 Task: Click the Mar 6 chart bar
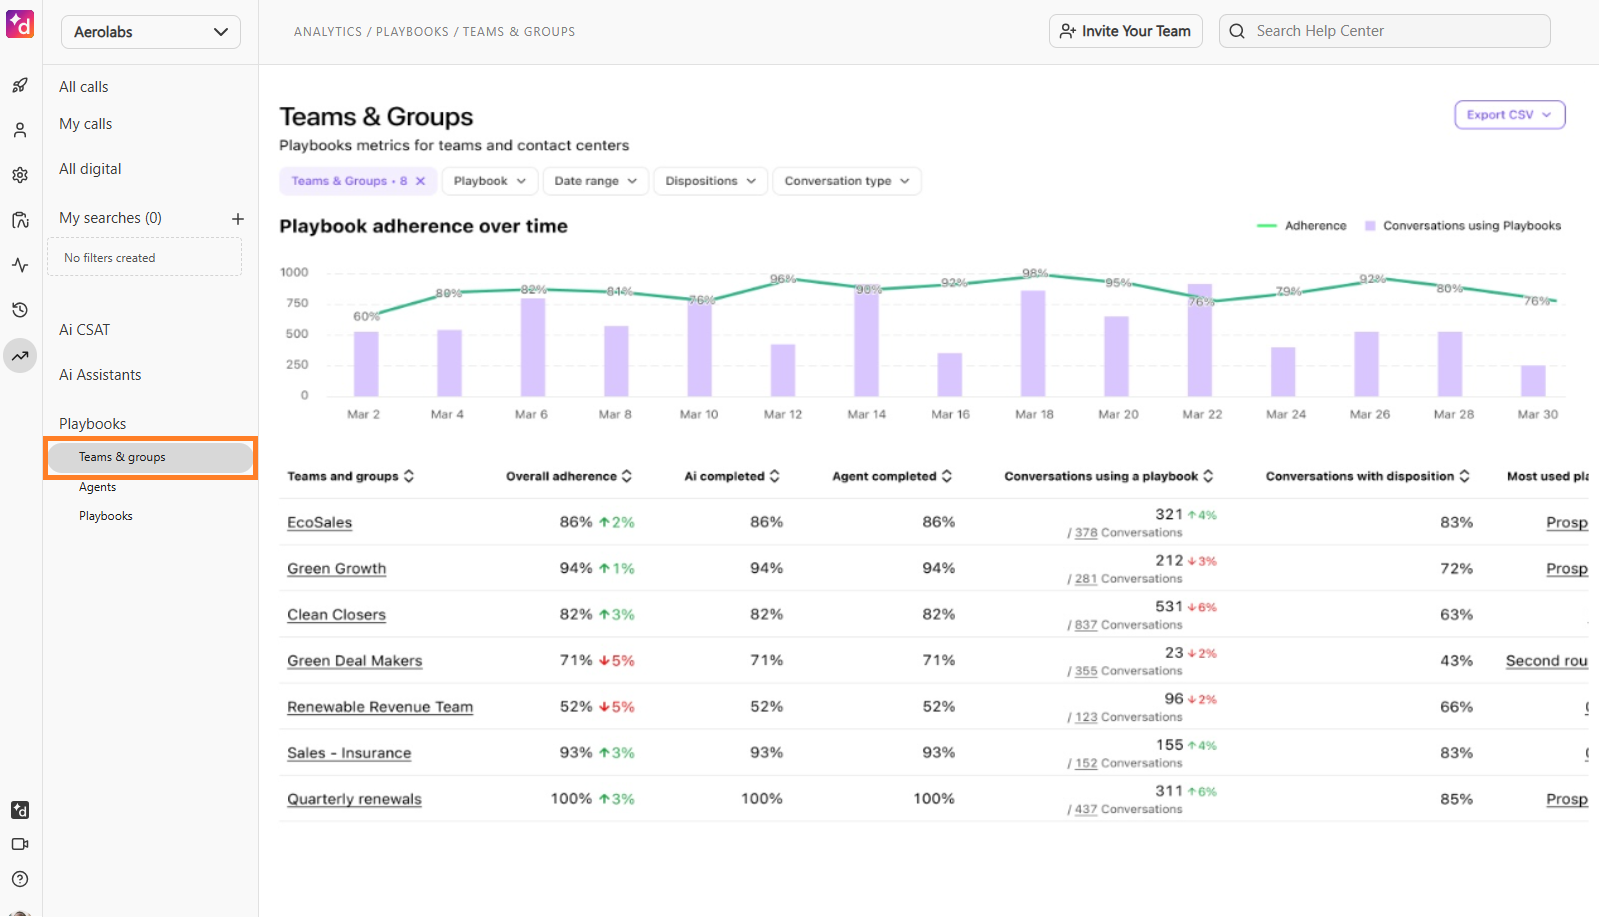533,347
